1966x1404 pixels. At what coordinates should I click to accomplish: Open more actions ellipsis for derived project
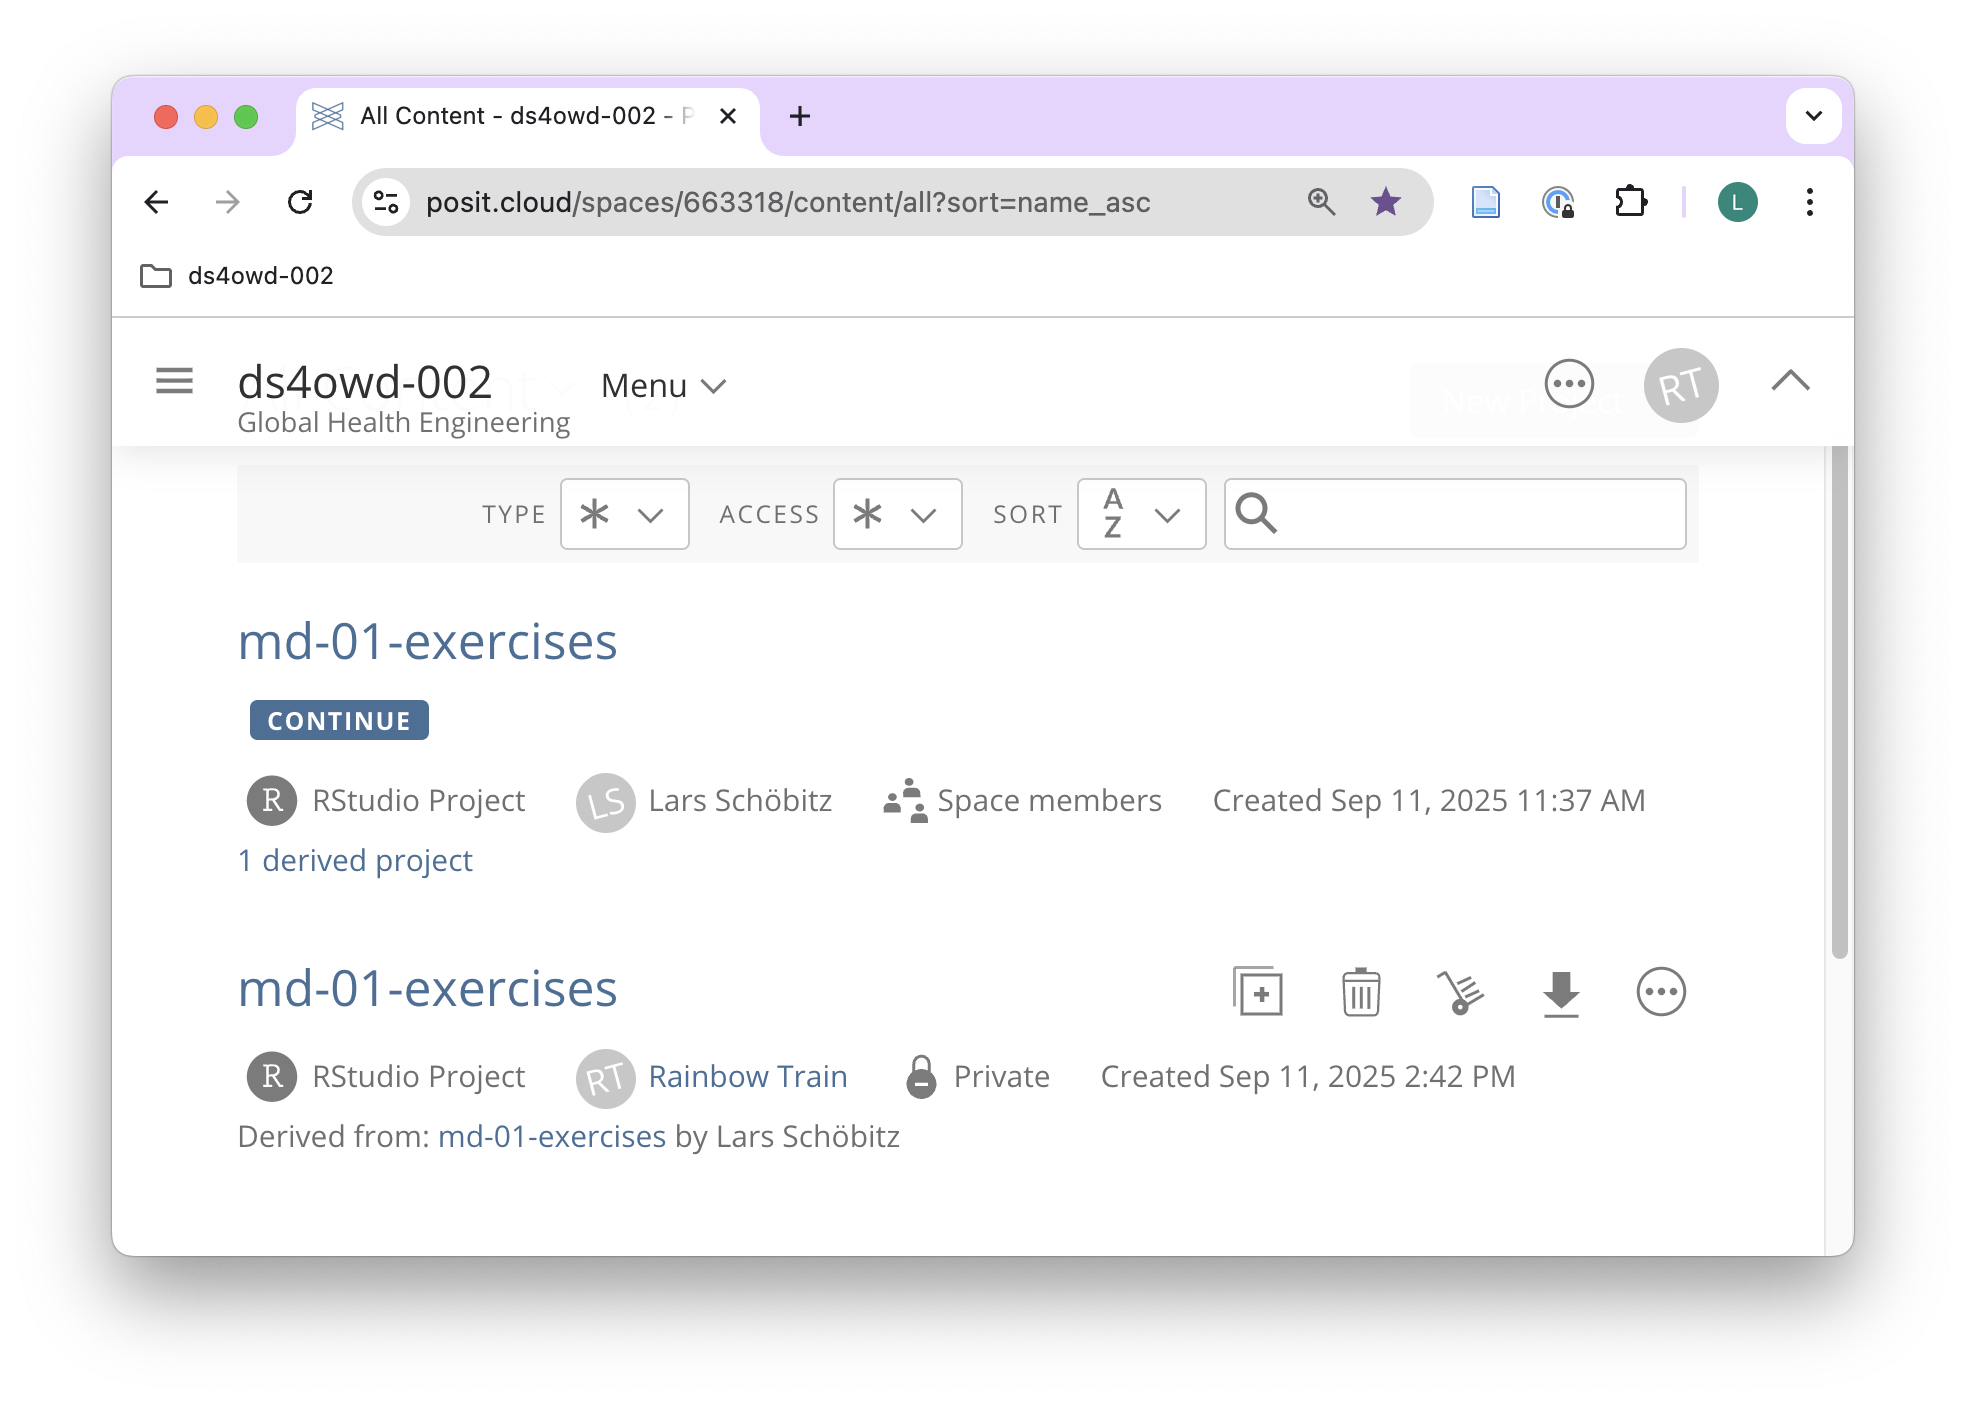(1660, 992)
